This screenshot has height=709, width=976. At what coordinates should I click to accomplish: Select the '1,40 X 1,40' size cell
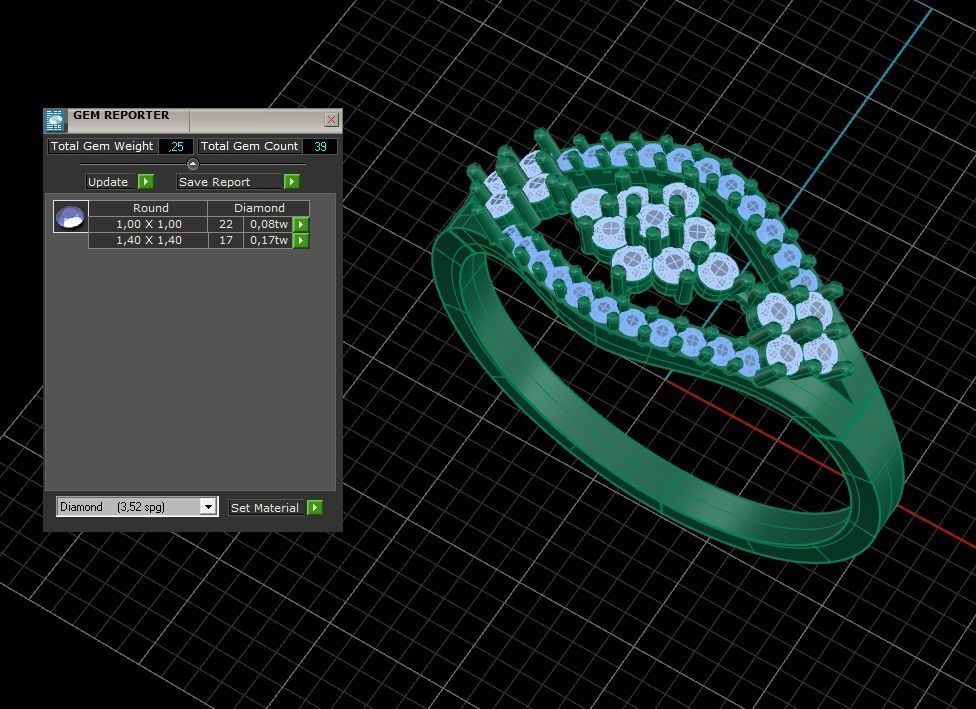[148, 240]
